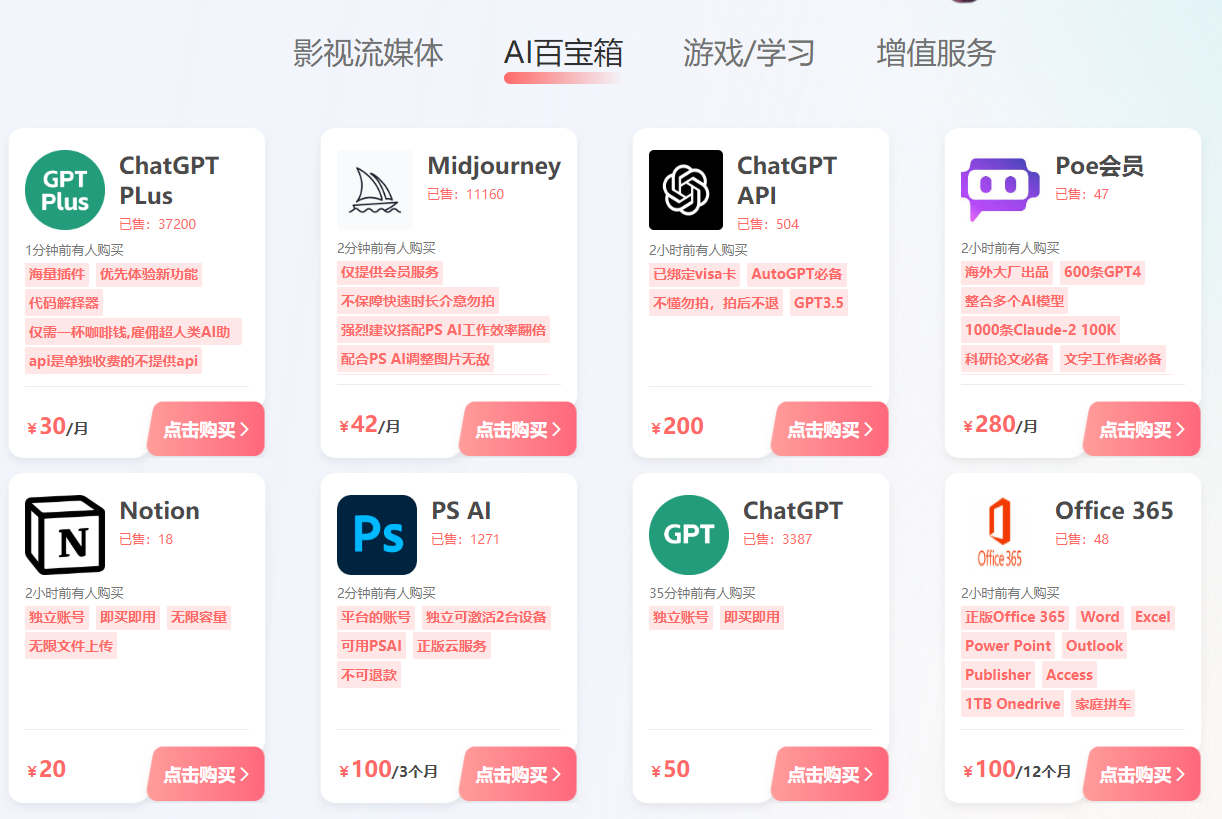Click the 不懂勿拍，拍后不退 tag

716,303
